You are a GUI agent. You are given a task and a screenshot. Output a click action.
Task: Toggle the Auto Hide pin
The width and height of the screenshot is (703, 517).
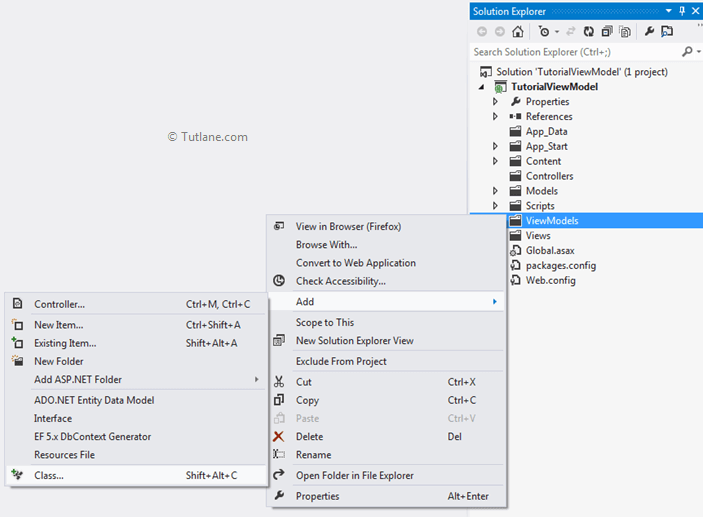682,11
